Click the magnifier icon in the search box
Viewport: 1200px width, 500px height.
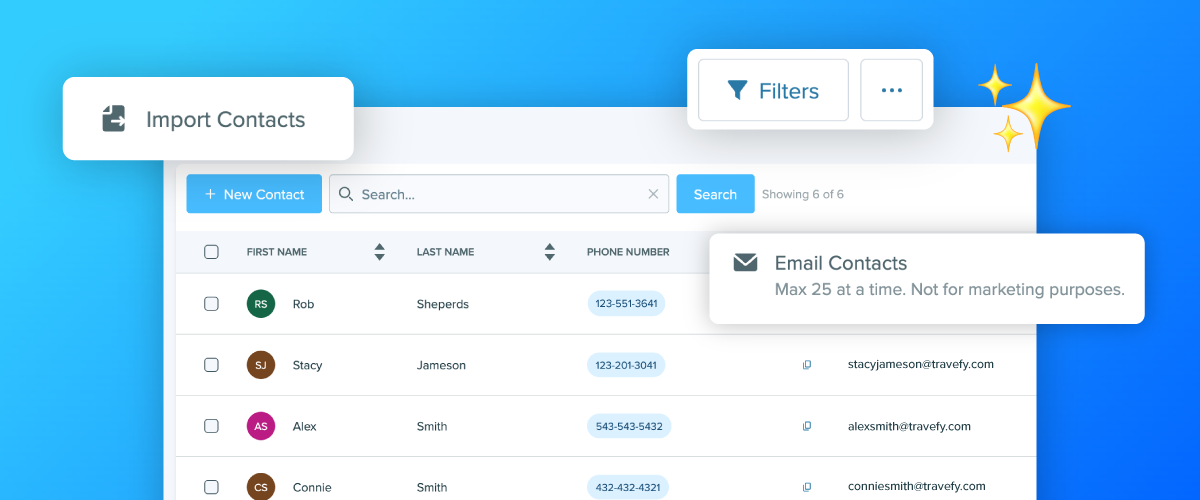pyautogui.click(x=346, y=194)
